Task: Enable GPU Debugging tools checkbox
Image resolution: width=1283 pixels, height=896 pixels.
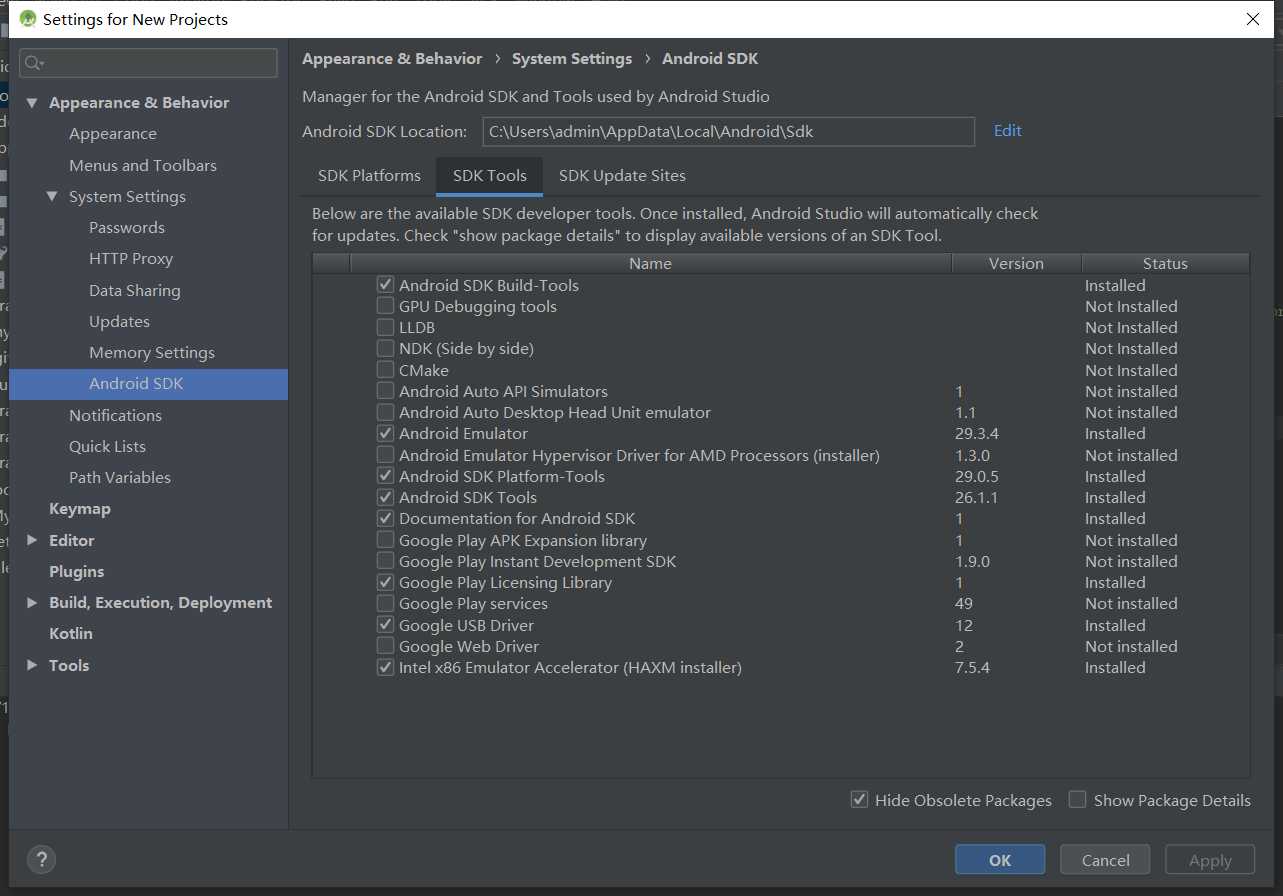Action: [385, 306]
